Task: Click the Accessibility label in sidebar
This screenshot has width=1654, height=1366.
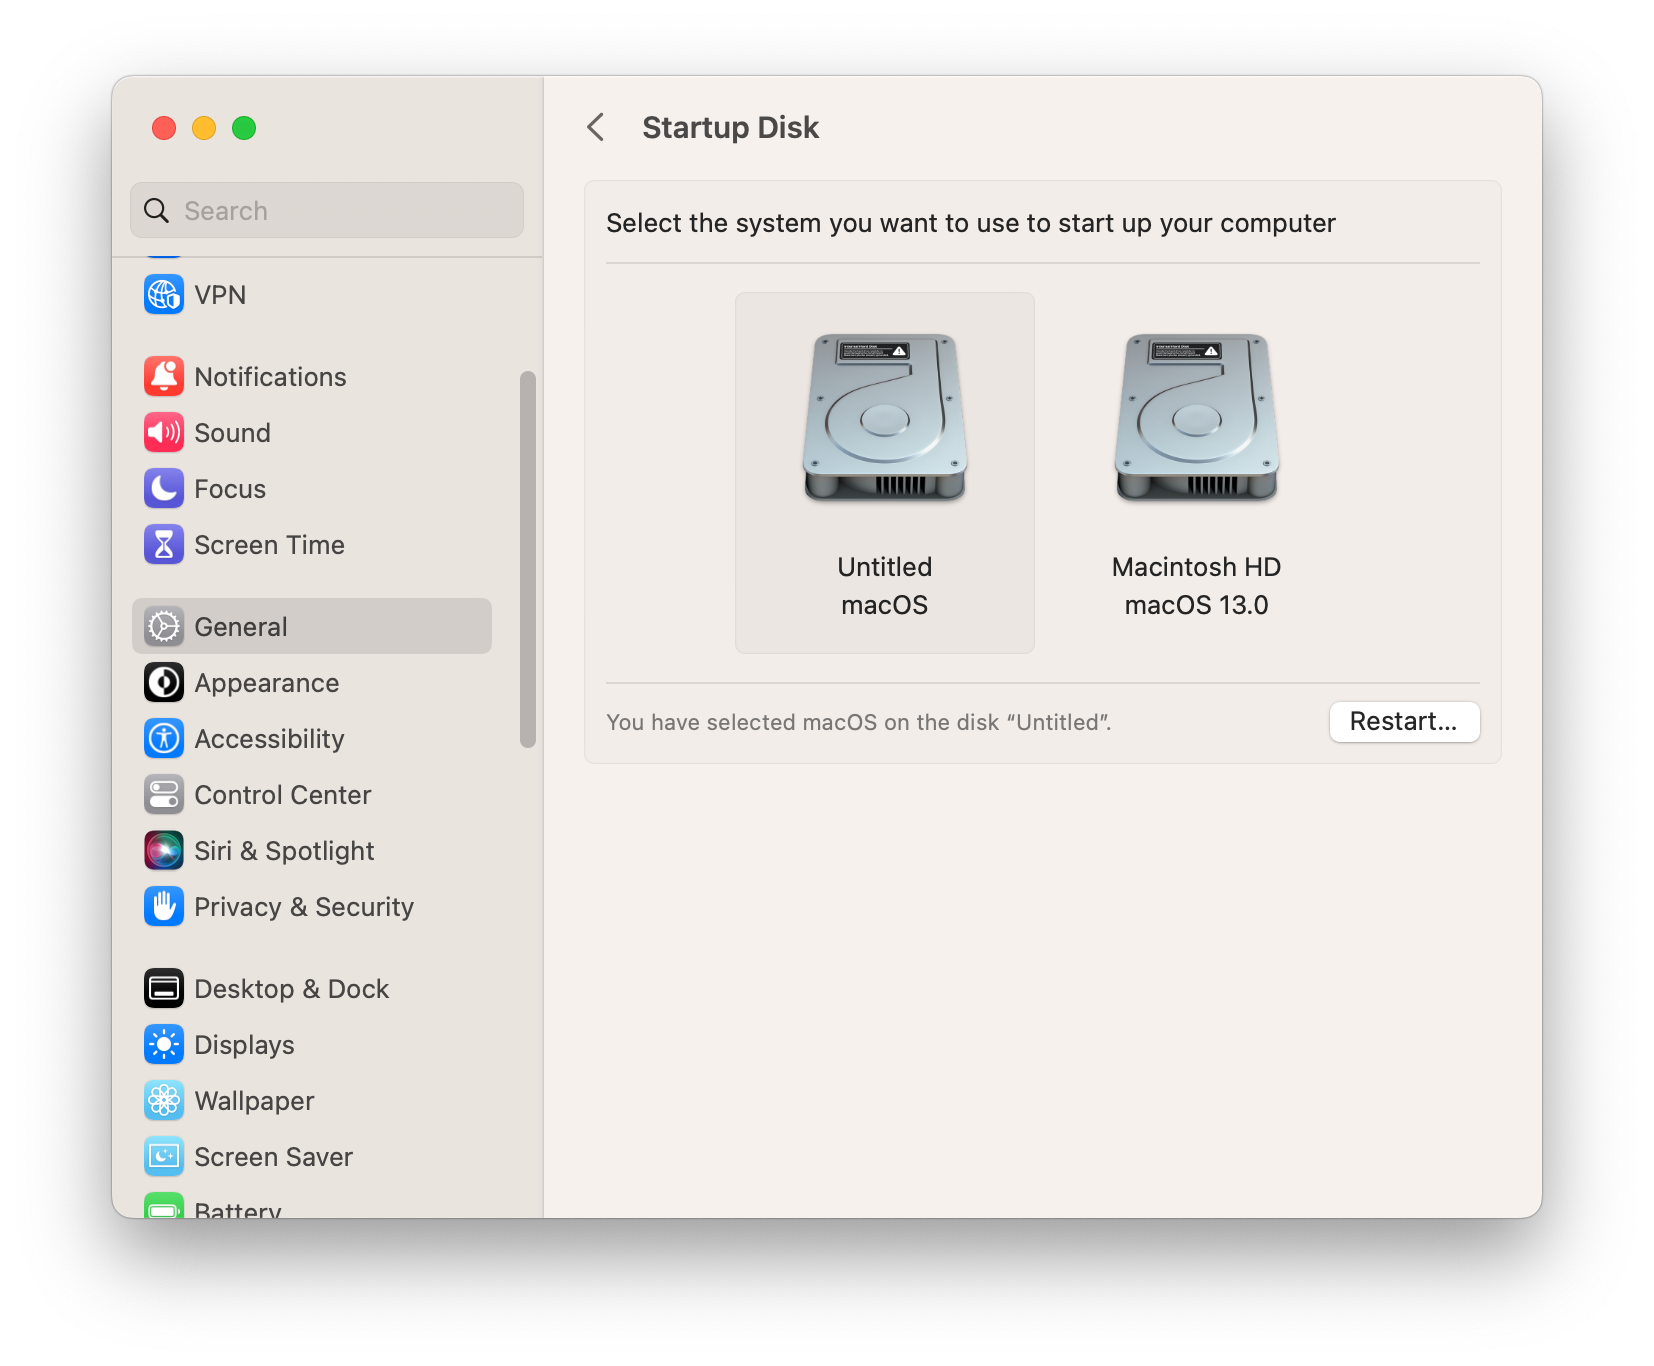Action: coord(269,739)
